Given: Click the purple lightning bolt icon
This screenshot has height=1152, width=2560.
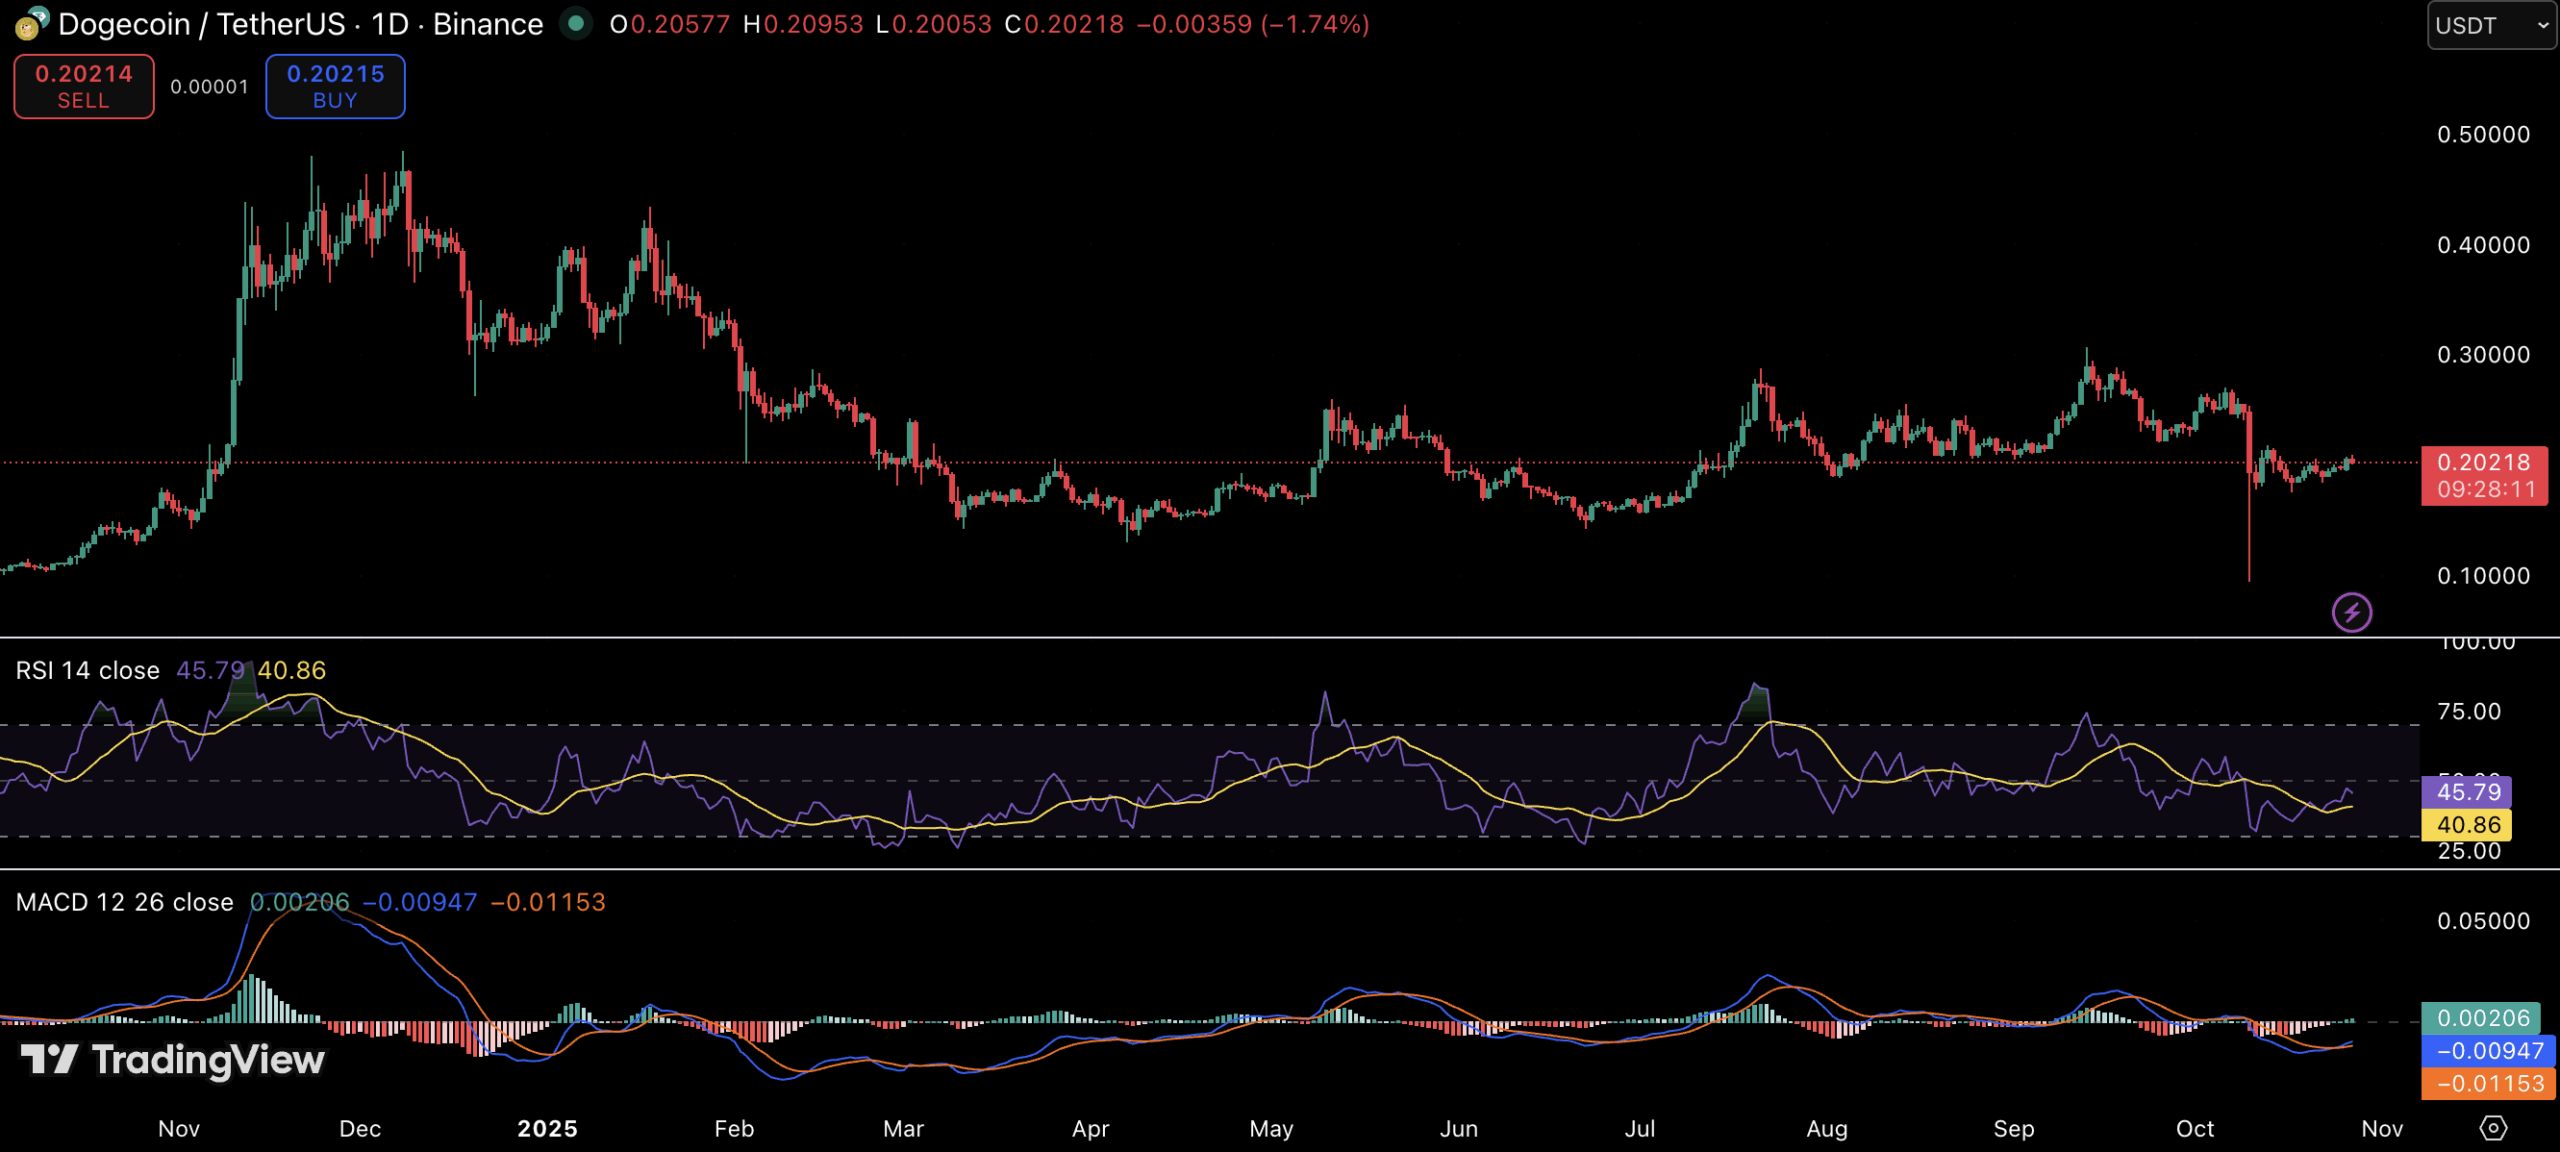Looking at the screenshot, I should pyautogui.click(x=2351, y=612).
